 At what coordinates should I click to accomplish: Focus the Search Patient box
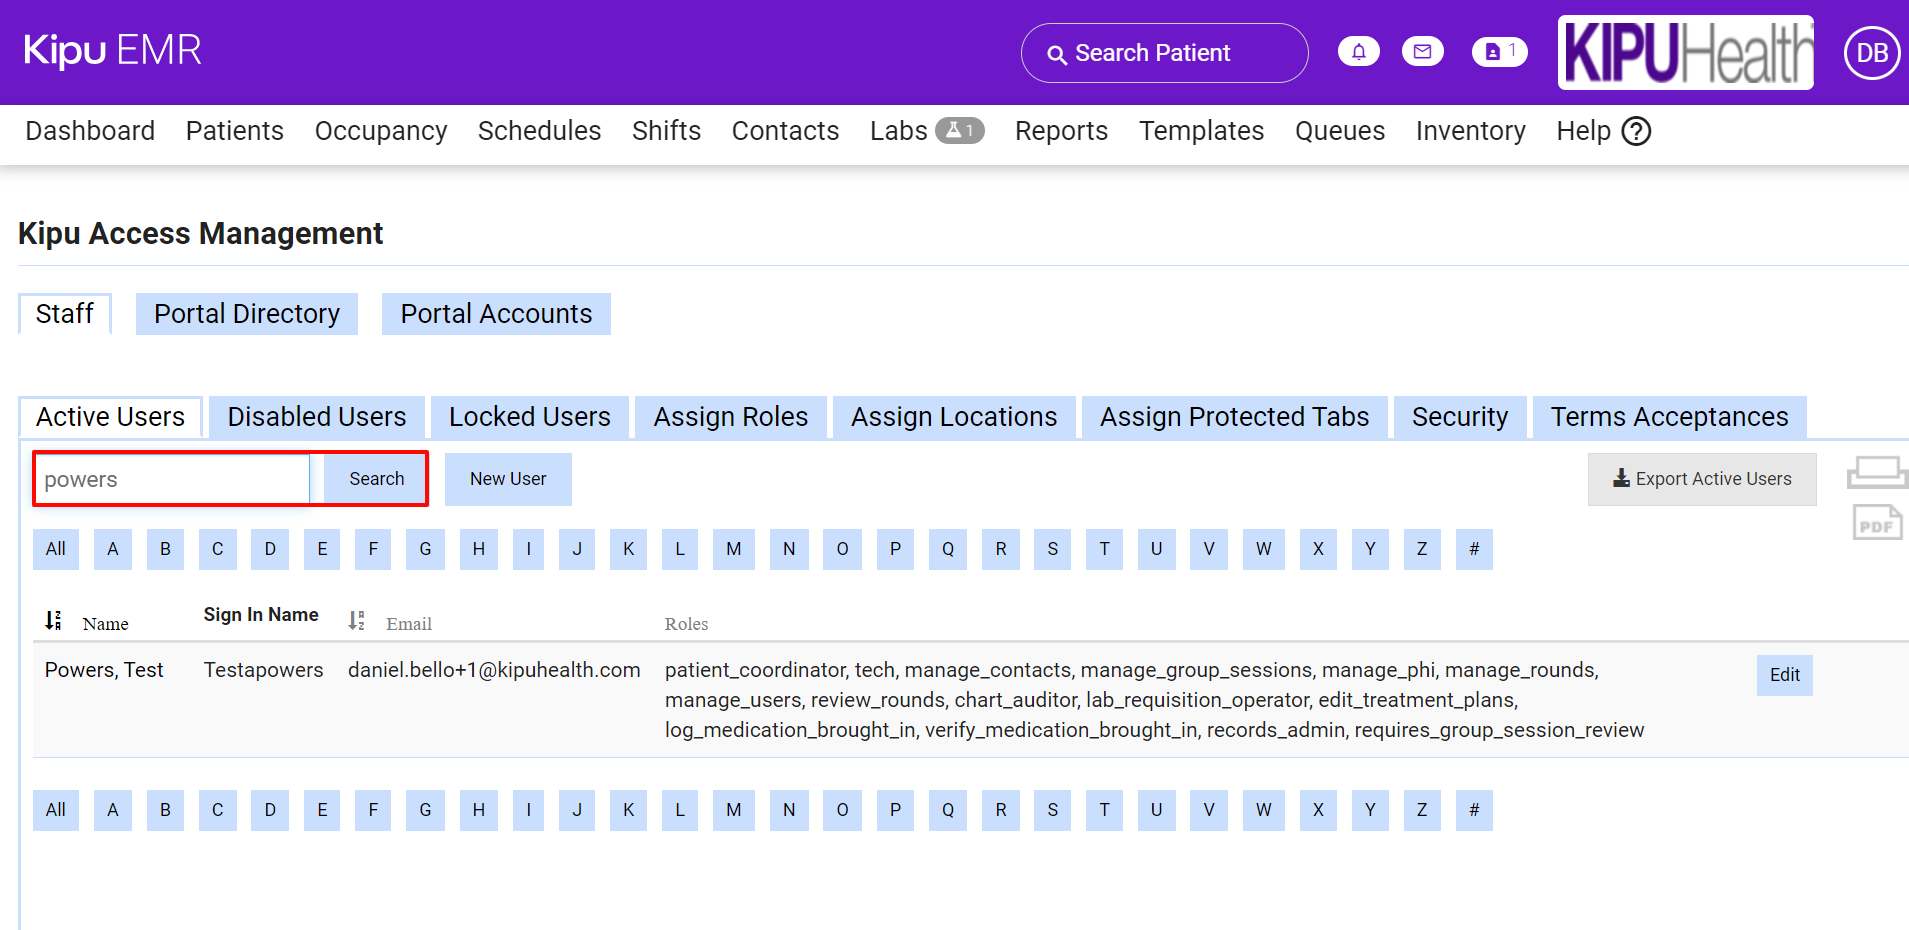1164,53
